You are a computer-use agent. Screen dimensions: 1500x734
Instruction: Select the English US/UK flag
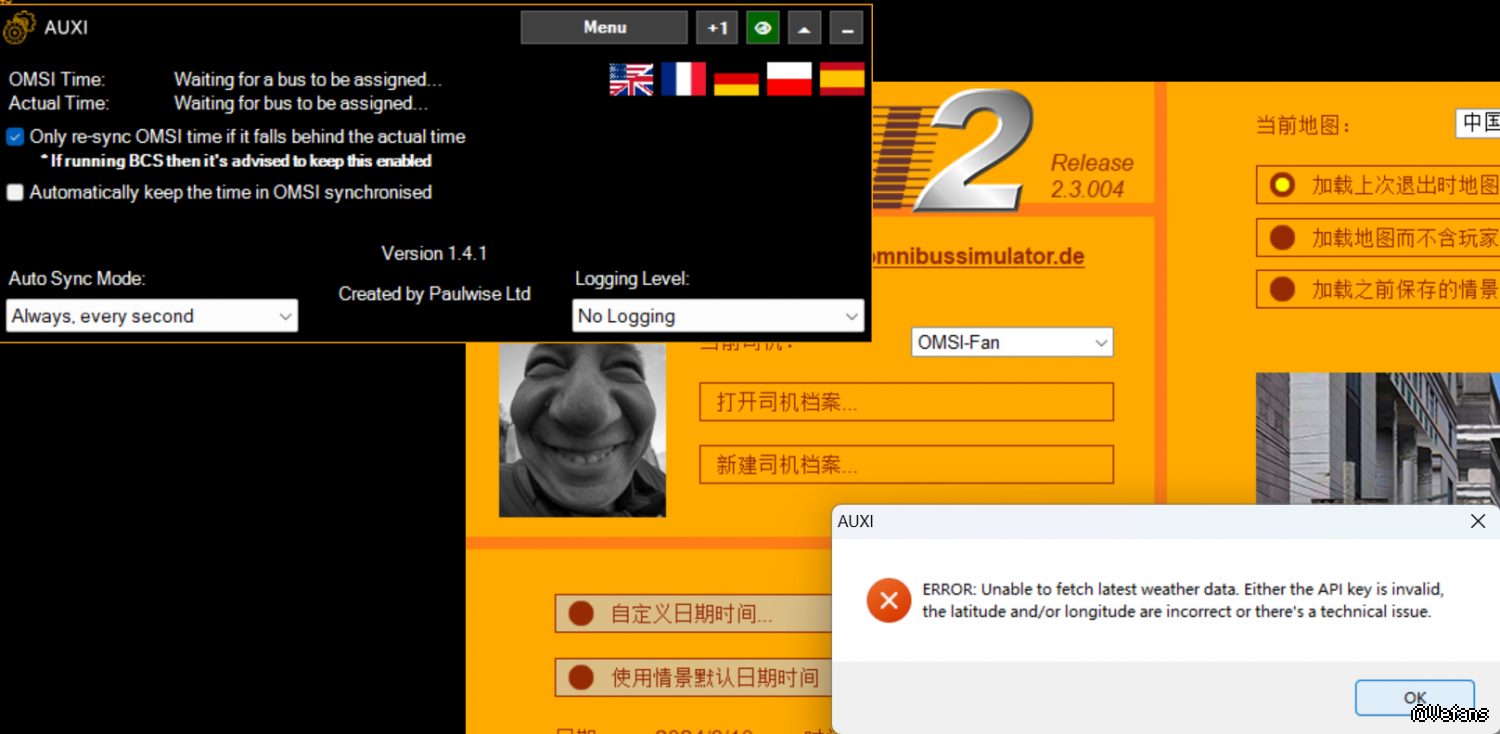coord(631,79)
